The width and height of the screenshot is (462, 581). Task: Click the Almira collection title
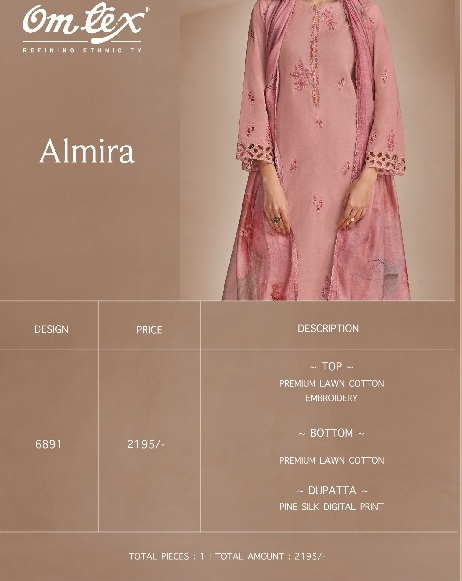(87, 151)
